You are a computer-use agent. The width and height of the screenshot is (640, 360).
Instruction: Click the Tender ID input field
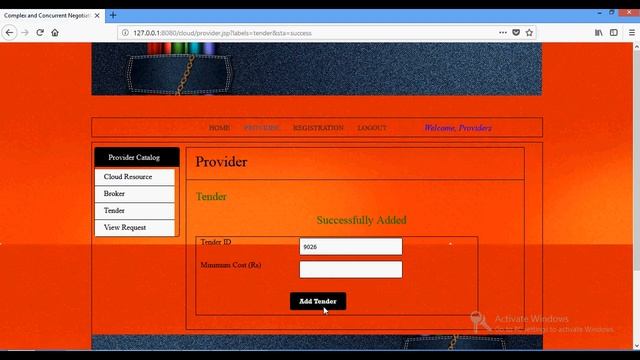[x=351, y=247]
